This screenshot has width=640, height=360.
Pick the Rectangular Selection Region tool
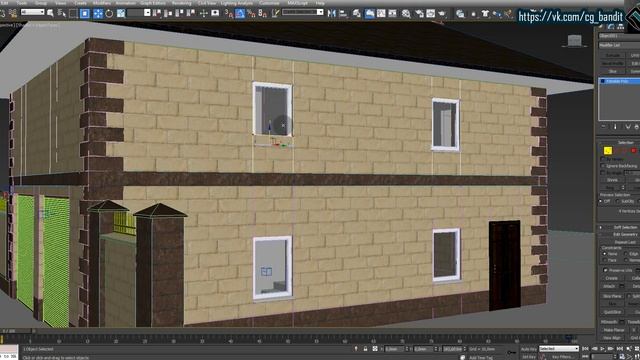coord(73,13)
